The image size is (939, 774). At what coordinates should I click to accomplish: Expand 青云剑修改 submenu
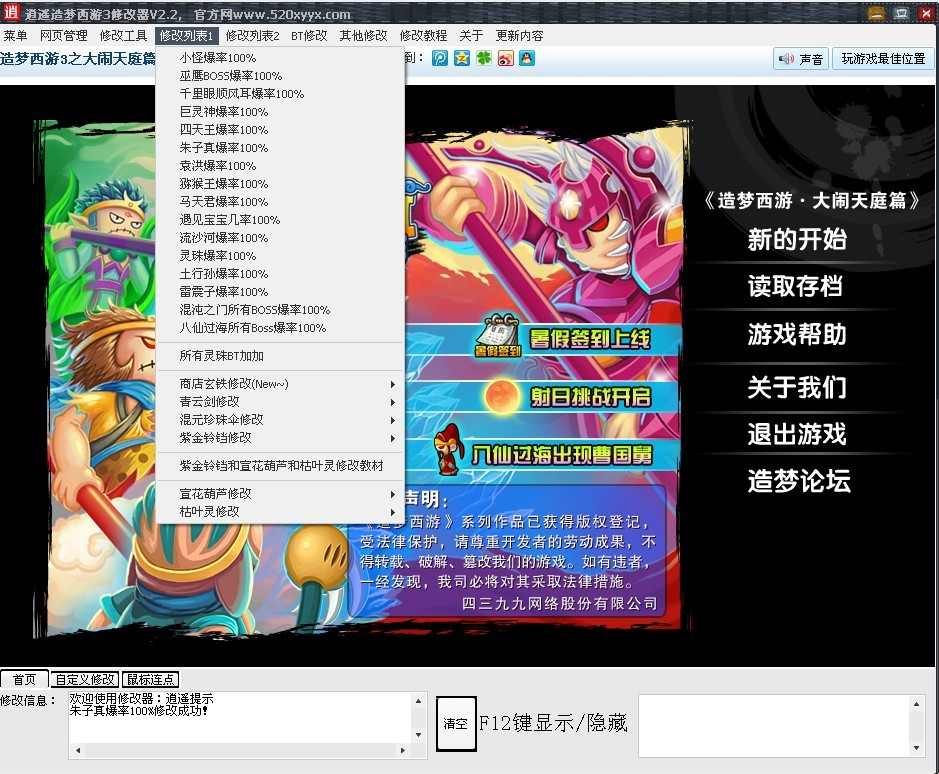coord(280,402)
